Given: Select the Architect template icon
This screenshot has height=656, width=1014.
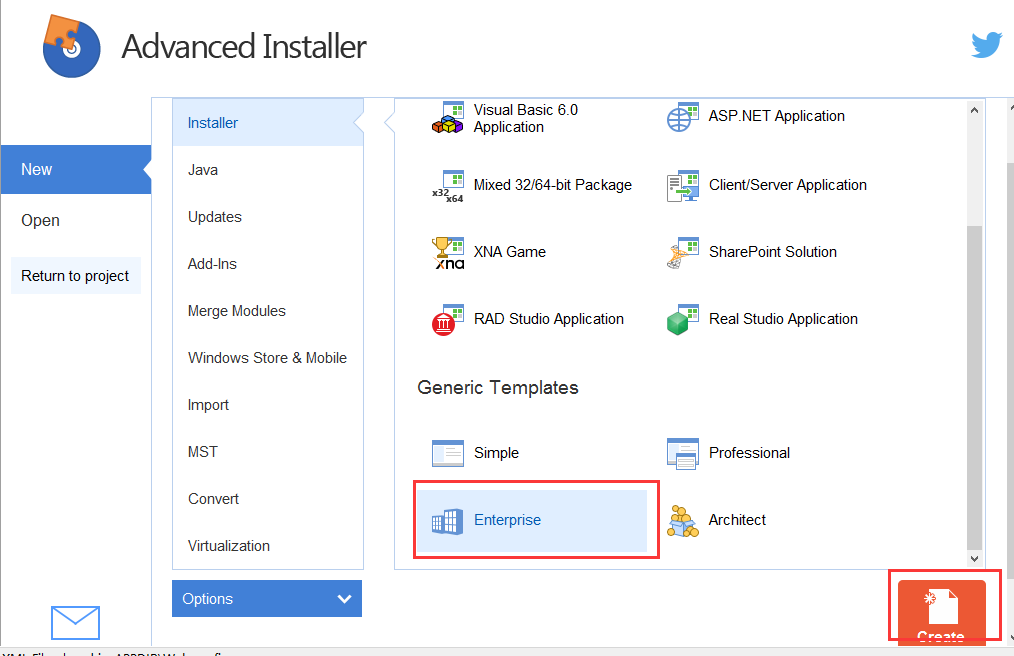Looking at the screenshot, I should tap(683, 521).
